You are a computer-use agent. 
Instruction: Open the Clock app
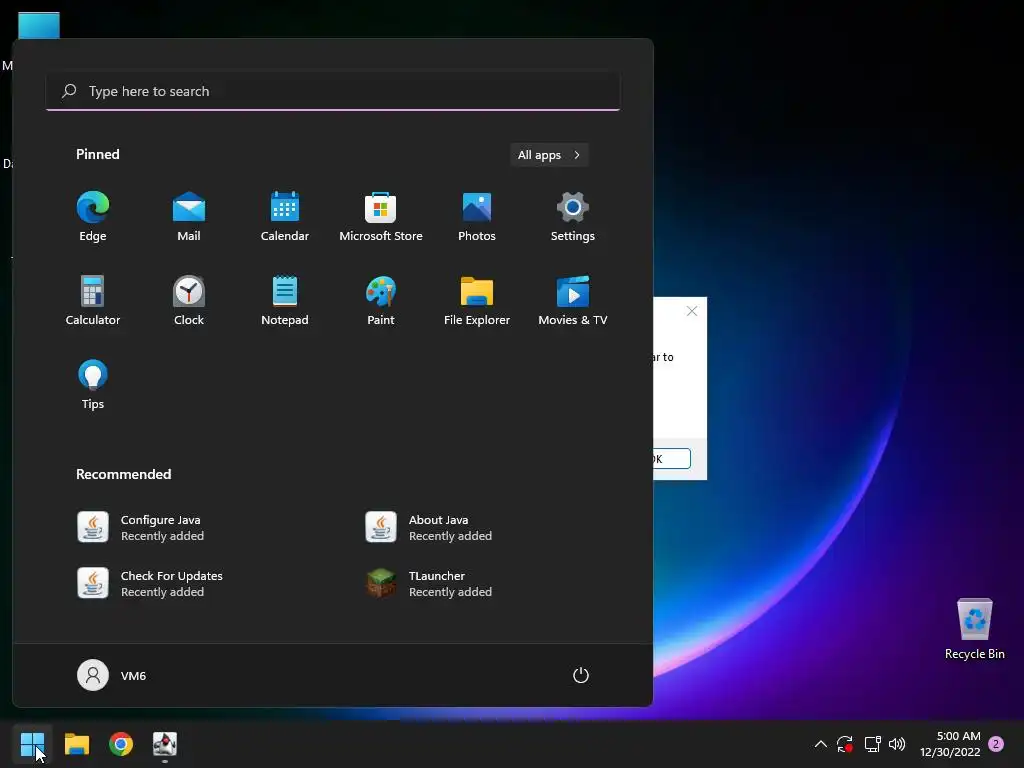pyautogui.click(x=189, y=300)
